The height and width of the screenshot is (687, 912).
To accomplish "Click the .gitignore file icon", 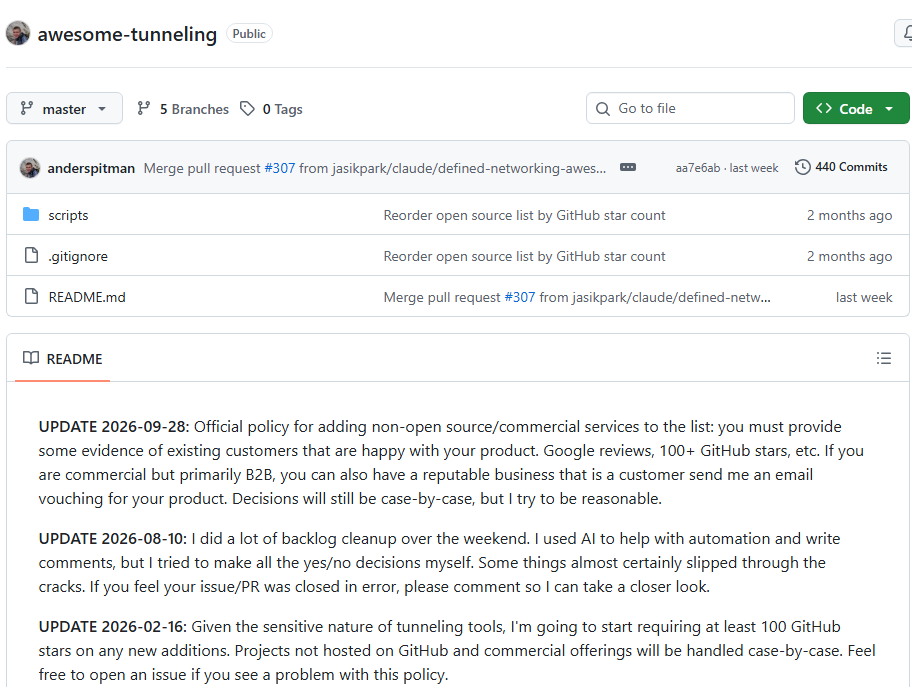I will coord(31,255).
